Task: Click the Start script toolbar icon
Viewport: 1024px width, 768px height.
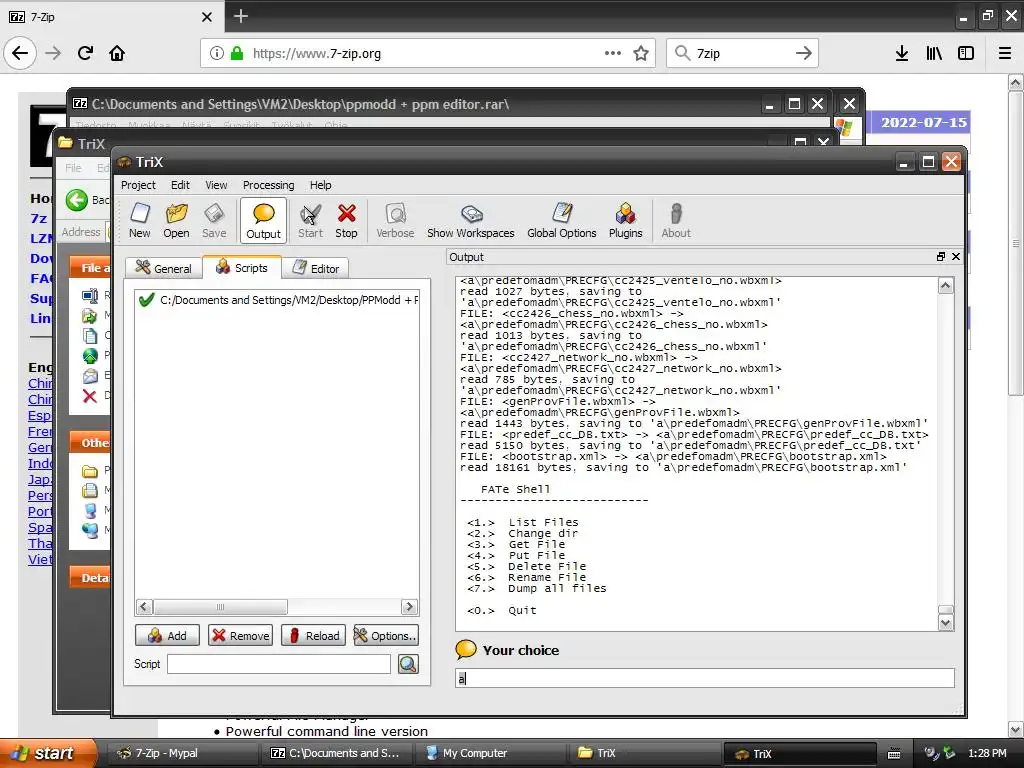Action: coord(310,221)
